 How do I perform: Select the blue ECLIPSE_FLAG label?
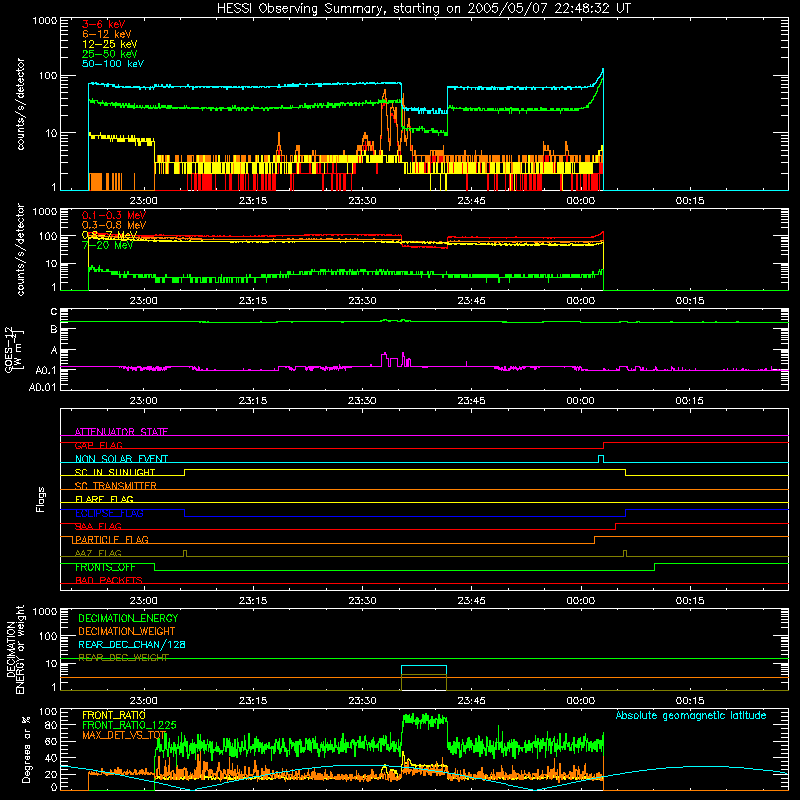109,513
